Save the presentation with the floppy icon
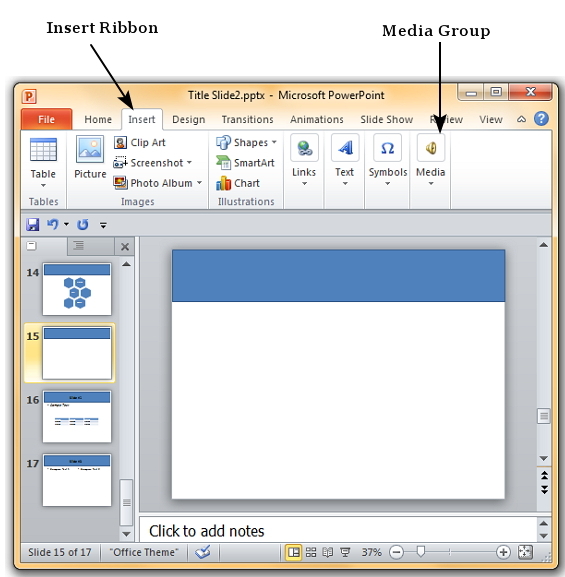 [33, 224]
